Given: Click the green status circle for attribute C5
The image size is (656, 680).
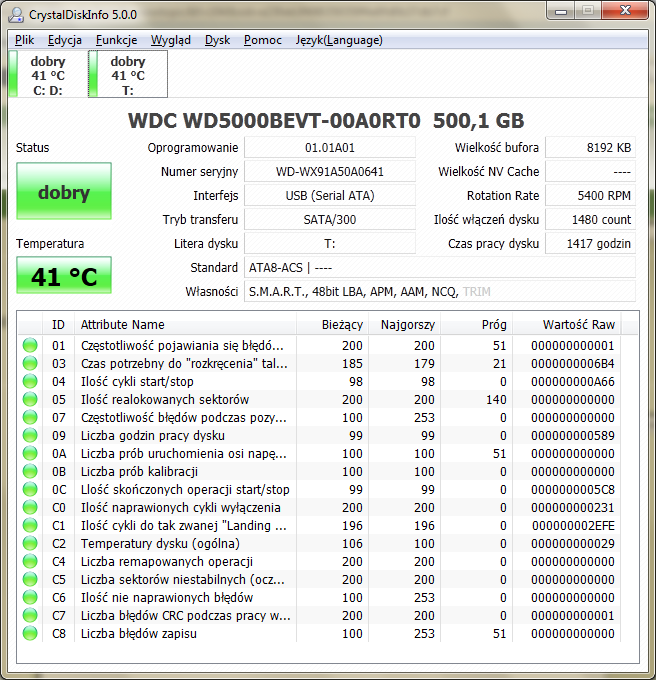Looking at the screenshot, I should pyautogui.click(x=30, y=579).
